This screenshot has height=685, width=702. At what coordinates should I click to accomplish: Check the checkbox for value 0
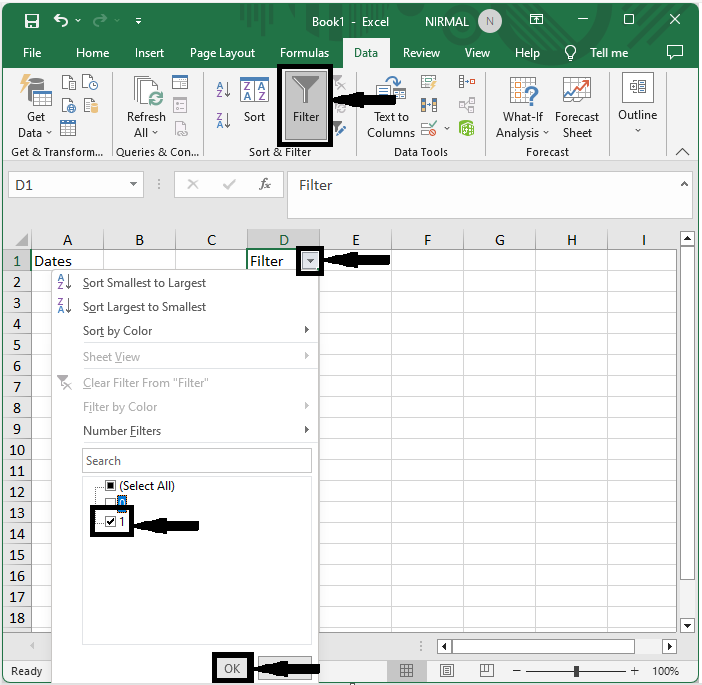click(111, 503)
